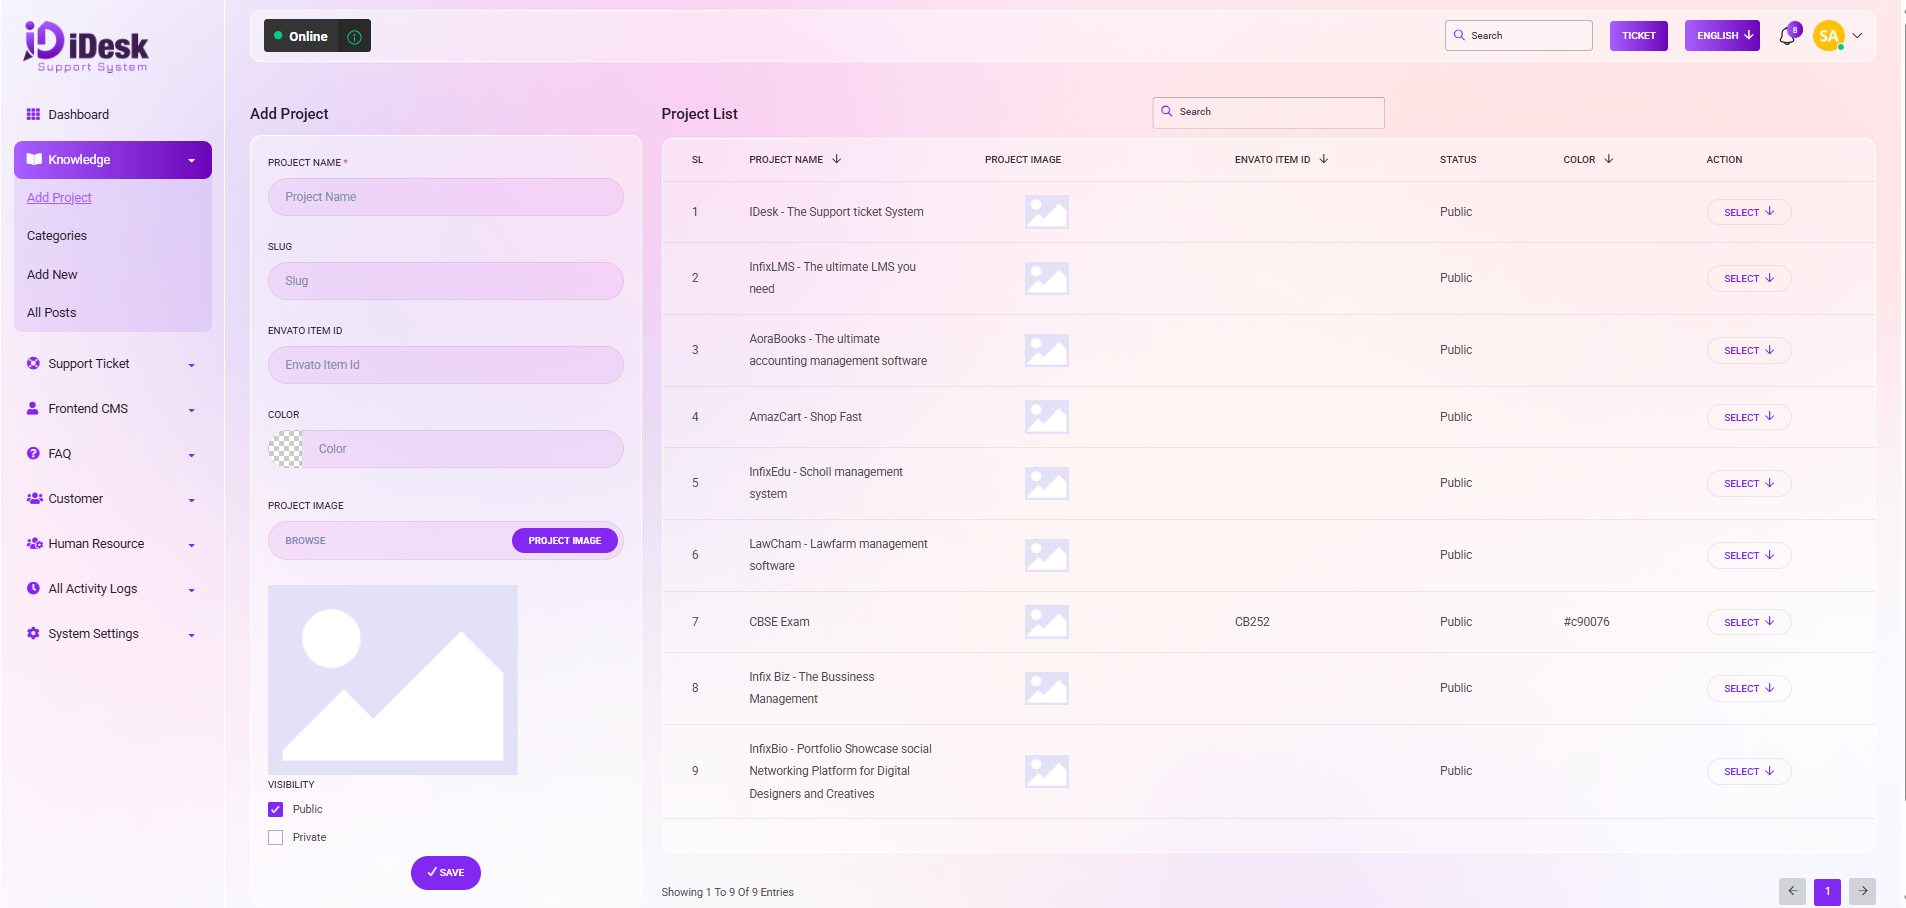The height and width of the screenshot is (908, 1906).
Task: Open the ENGLISH language dropdown
Action: click(1721, 36)
